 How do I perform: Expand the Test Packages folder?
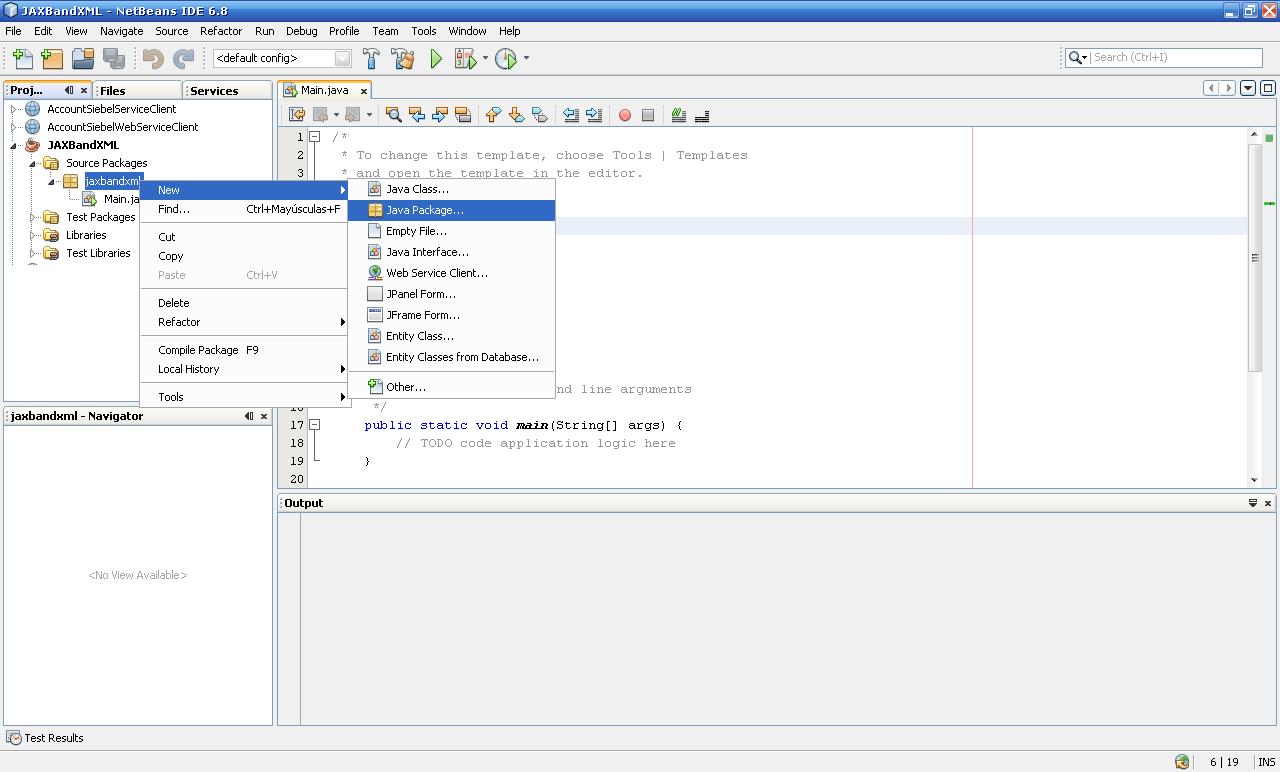coord(30,217)
